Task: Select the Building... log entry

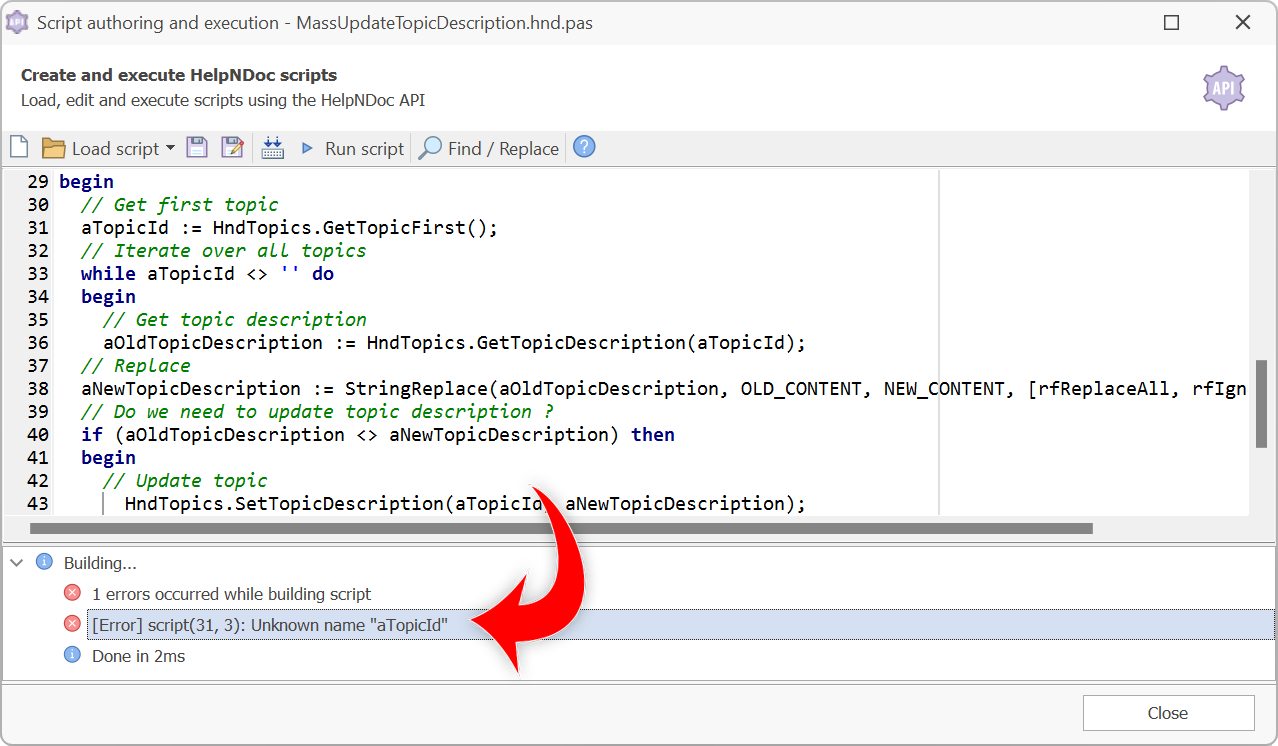Action: (x=100, y=563)
